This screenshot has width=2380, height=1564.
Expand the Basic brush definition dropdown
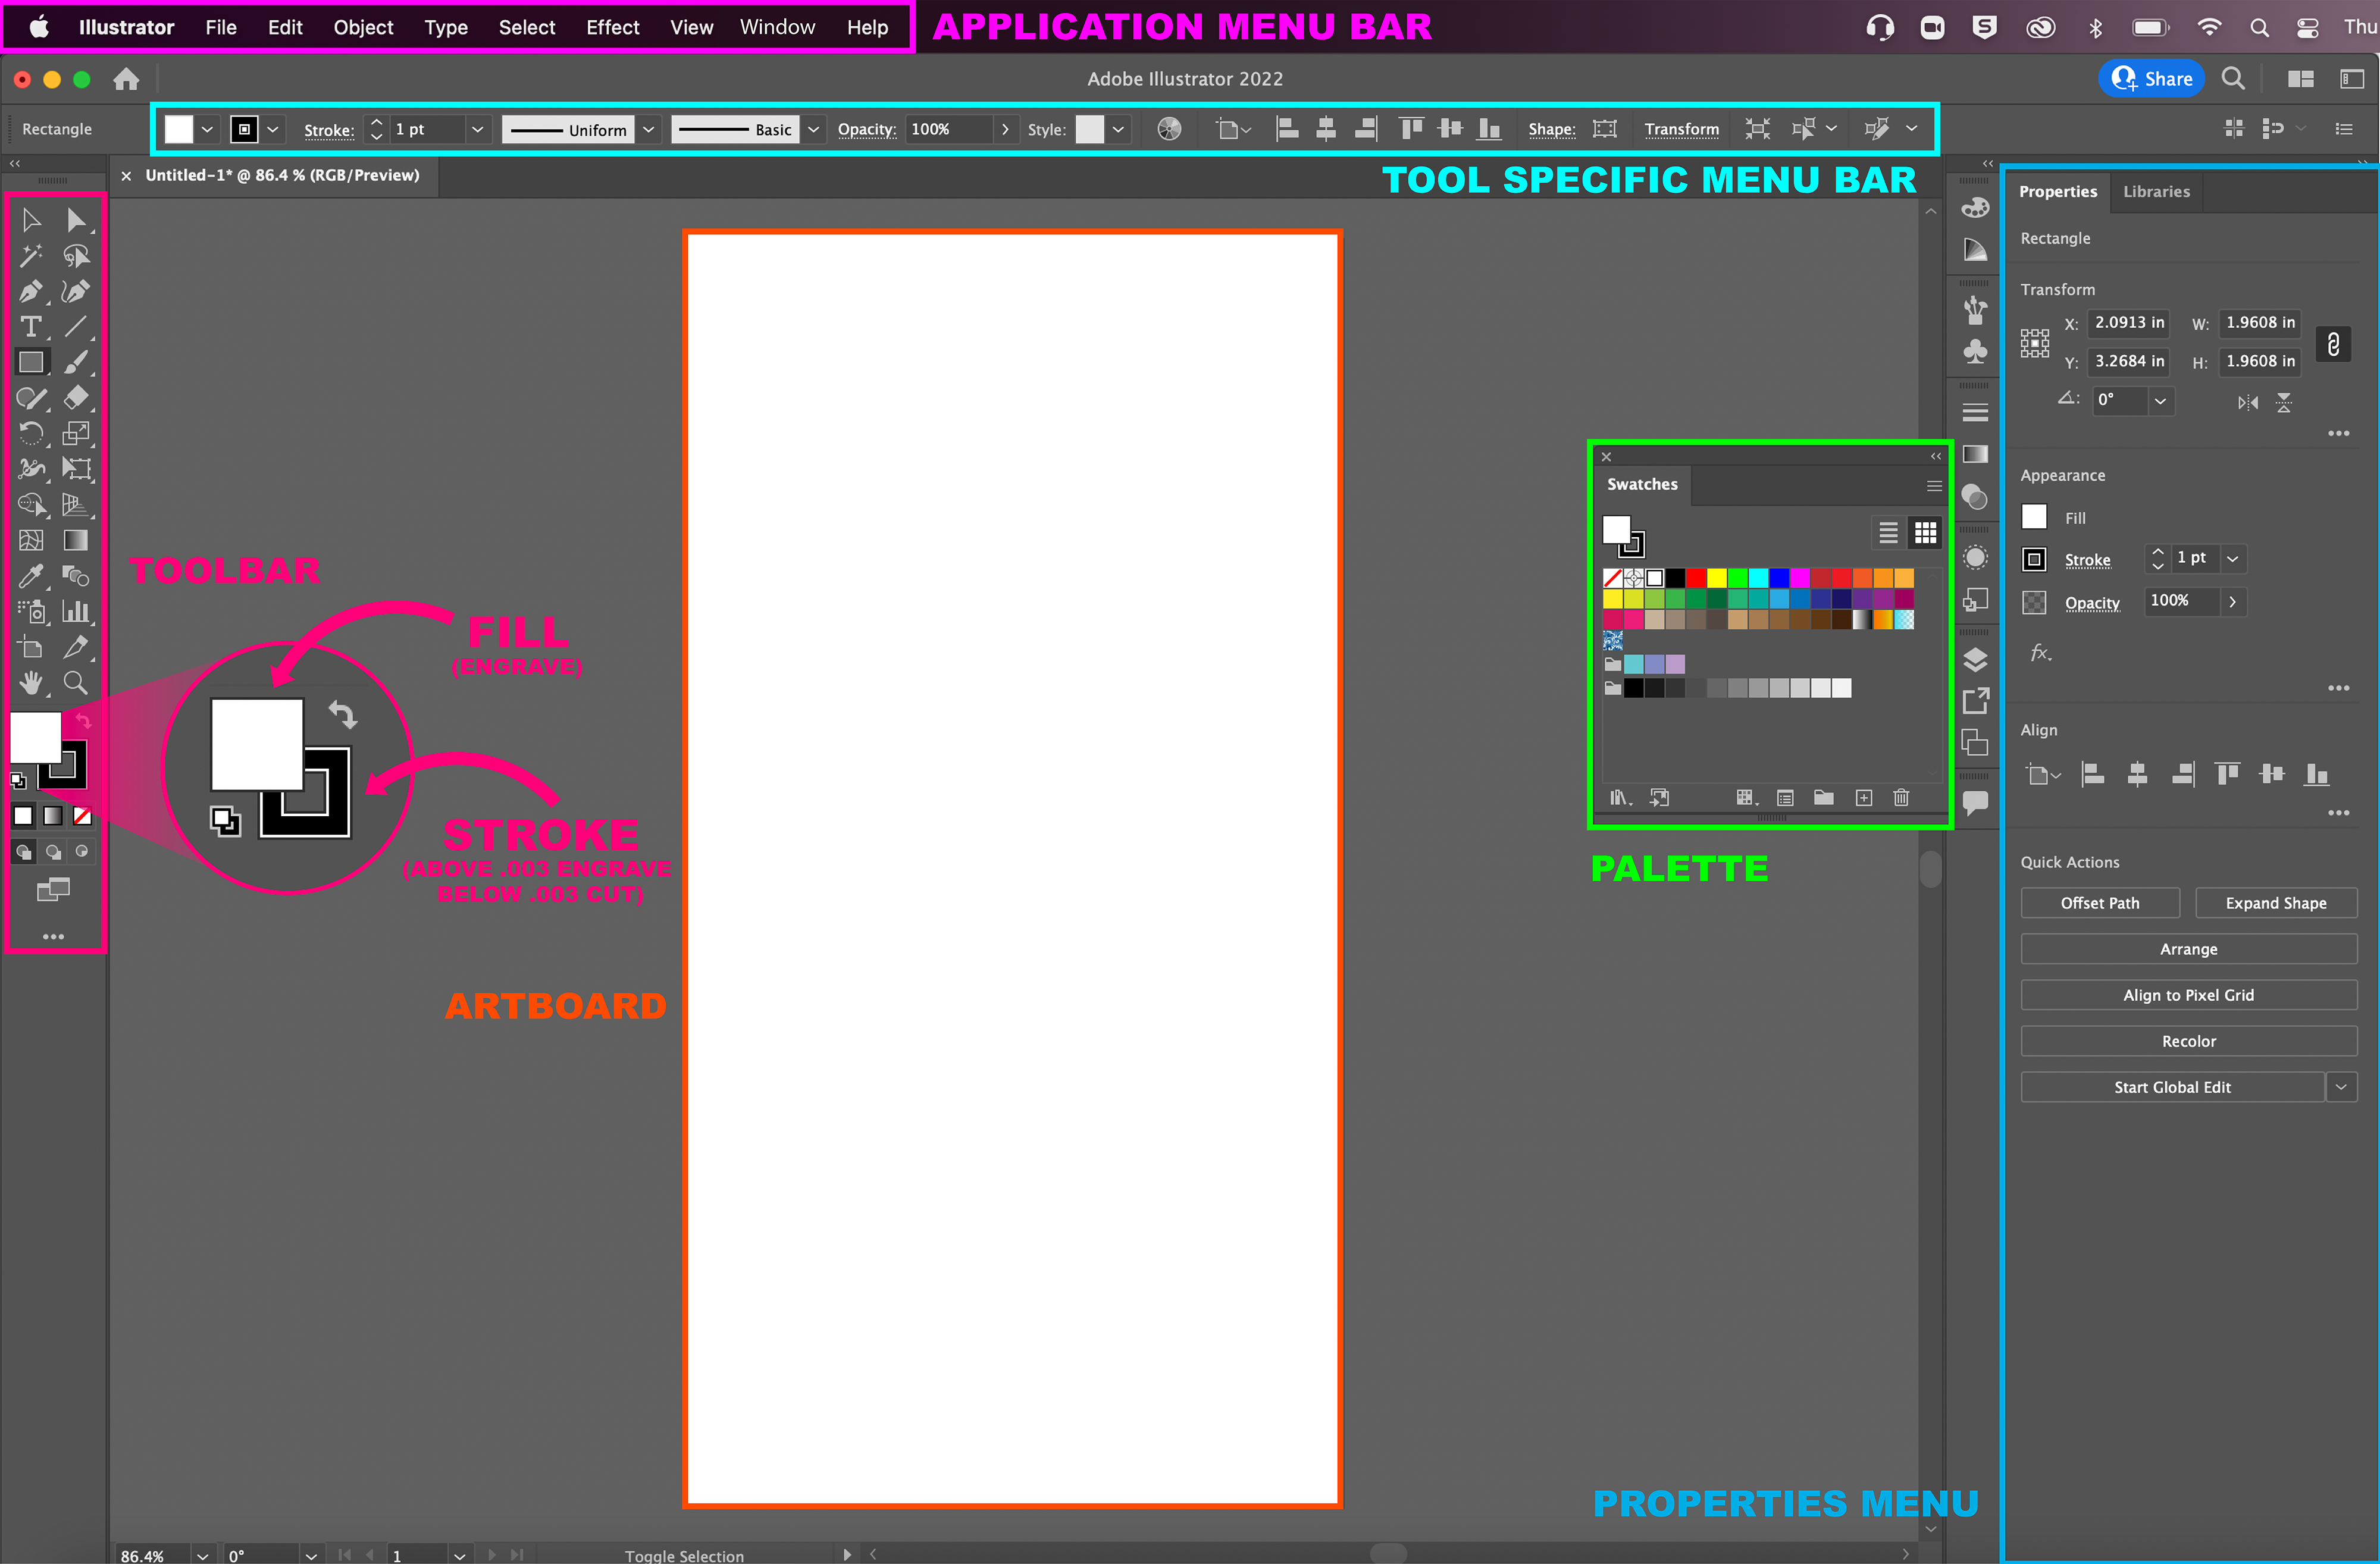(x=814, y=130)
